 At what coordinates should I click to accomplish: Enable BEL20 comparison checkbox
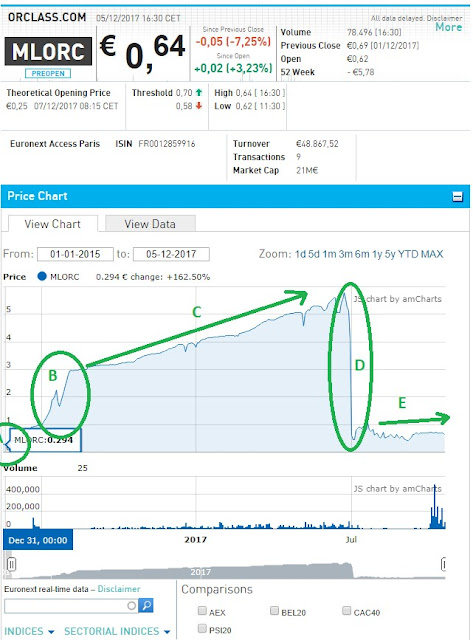click(x=275, y=611)
